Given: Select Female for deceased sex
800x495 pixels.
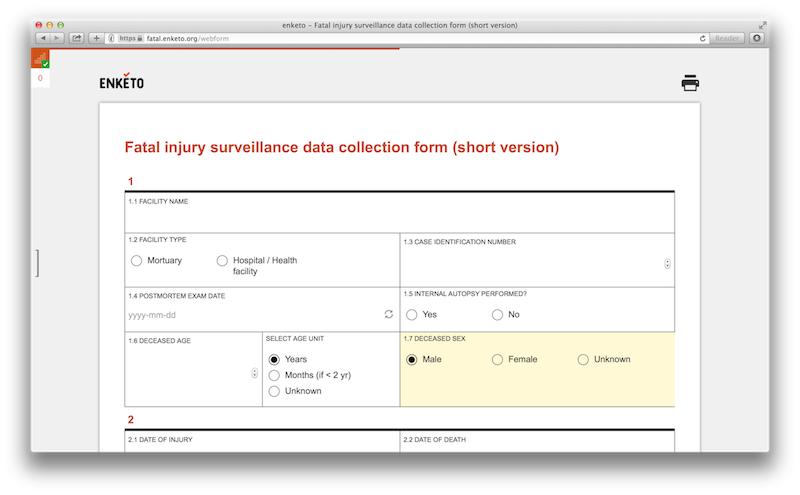Looking at the screenshot, I should click(497, 359).
